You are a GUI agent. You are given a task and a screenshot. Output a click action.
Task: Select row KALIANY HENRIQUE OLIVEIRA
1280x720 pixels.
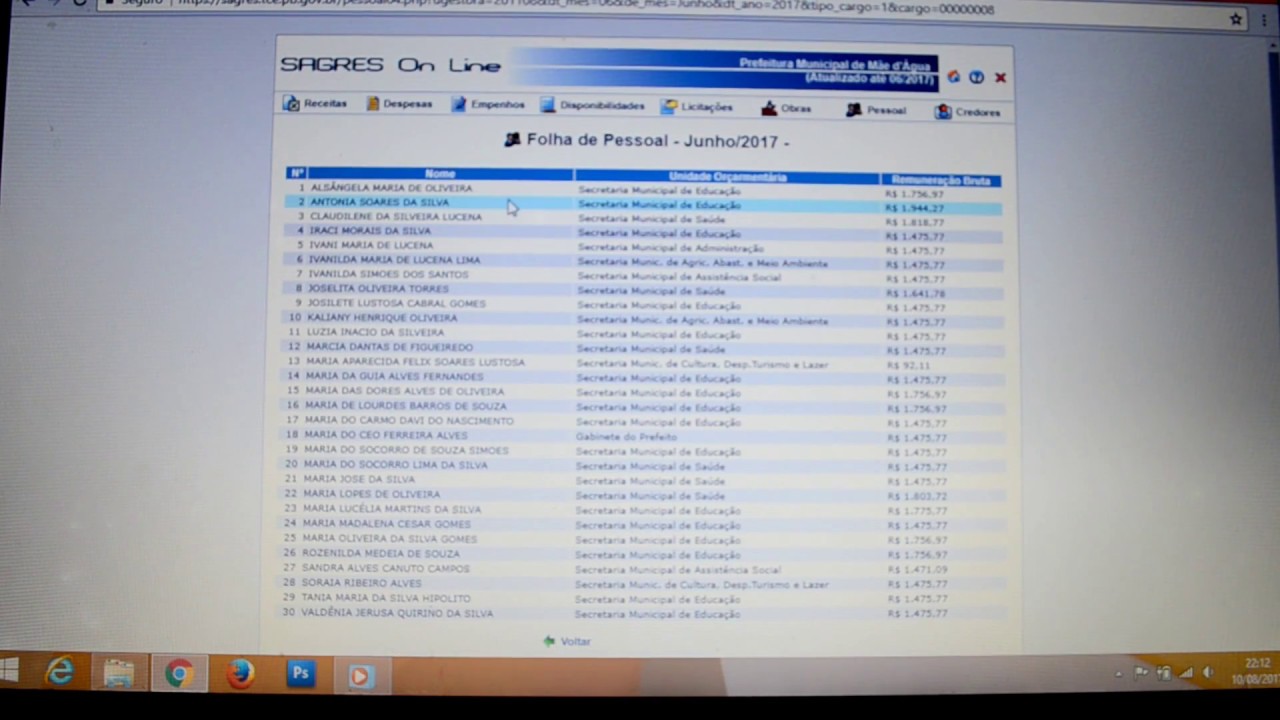(643, 320)
